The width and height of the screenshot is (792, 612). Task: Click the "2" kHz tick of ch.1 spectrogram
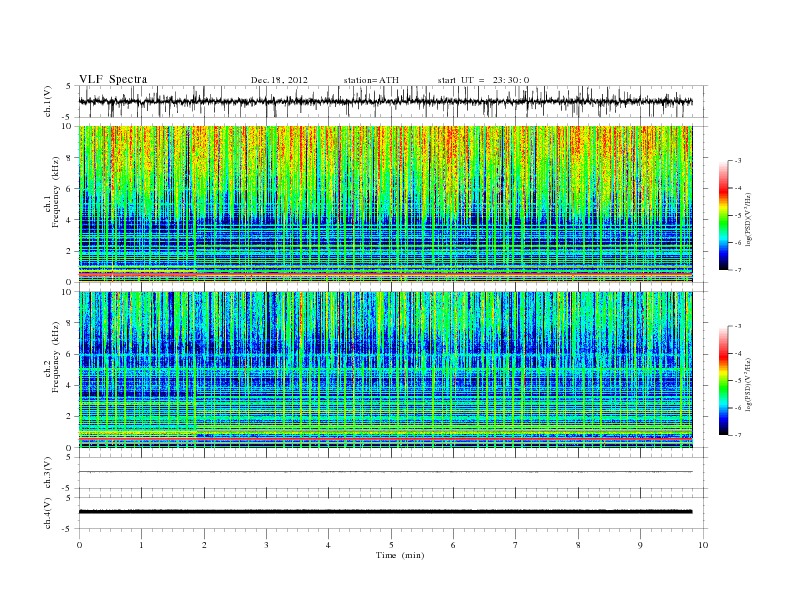(x=69, y=251)
